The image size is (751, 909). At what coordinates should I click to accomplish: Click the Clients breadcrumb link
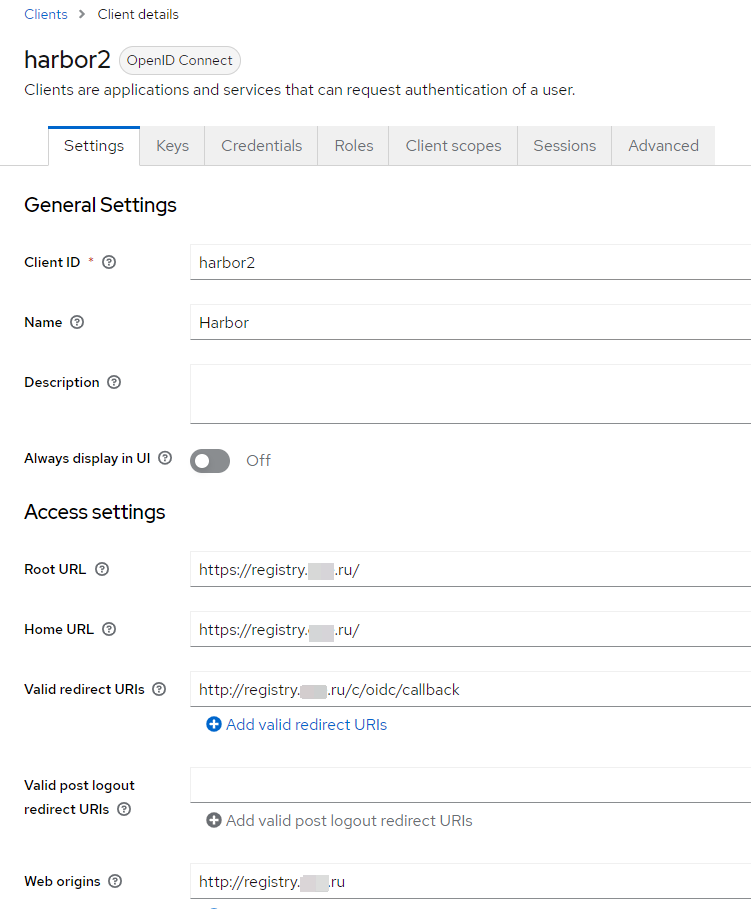[46, 14]
